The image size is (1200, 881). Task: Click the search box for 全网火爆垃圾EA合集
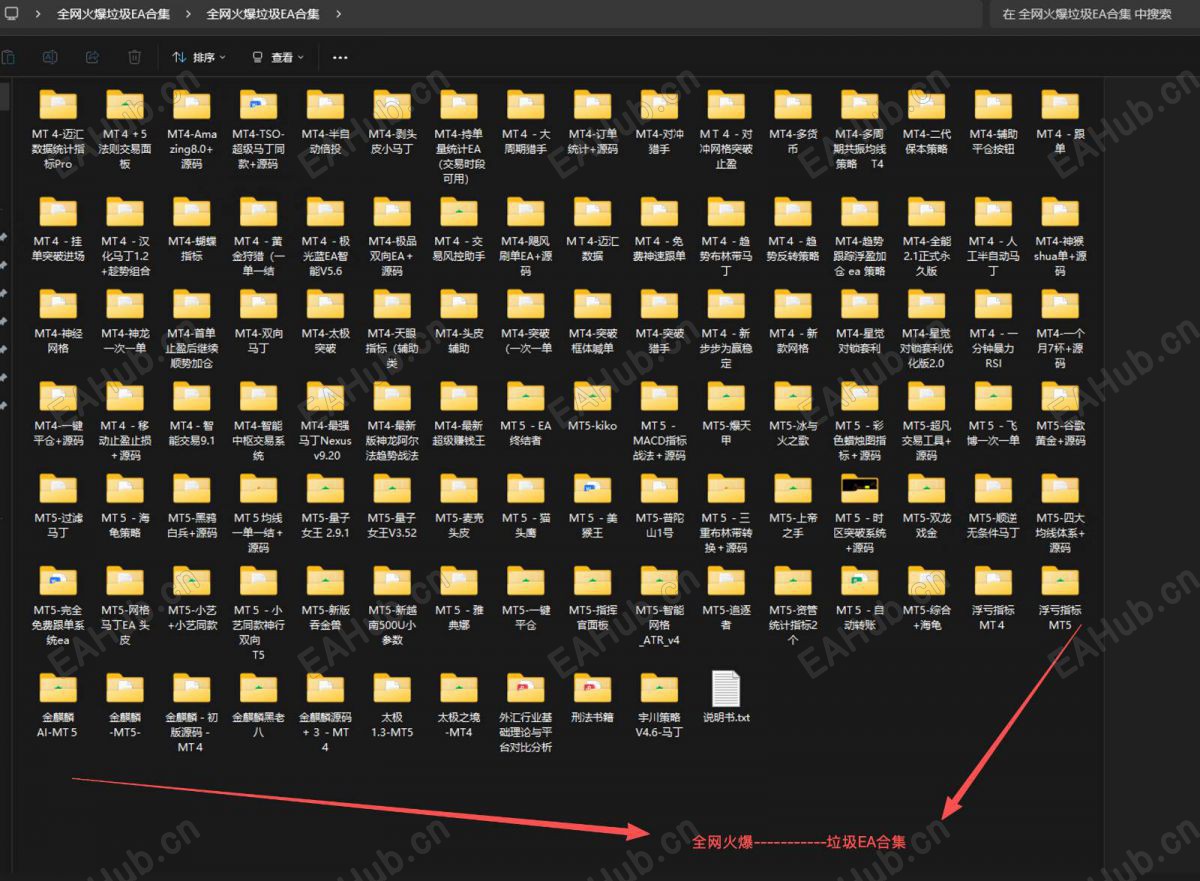[1094, 15]
